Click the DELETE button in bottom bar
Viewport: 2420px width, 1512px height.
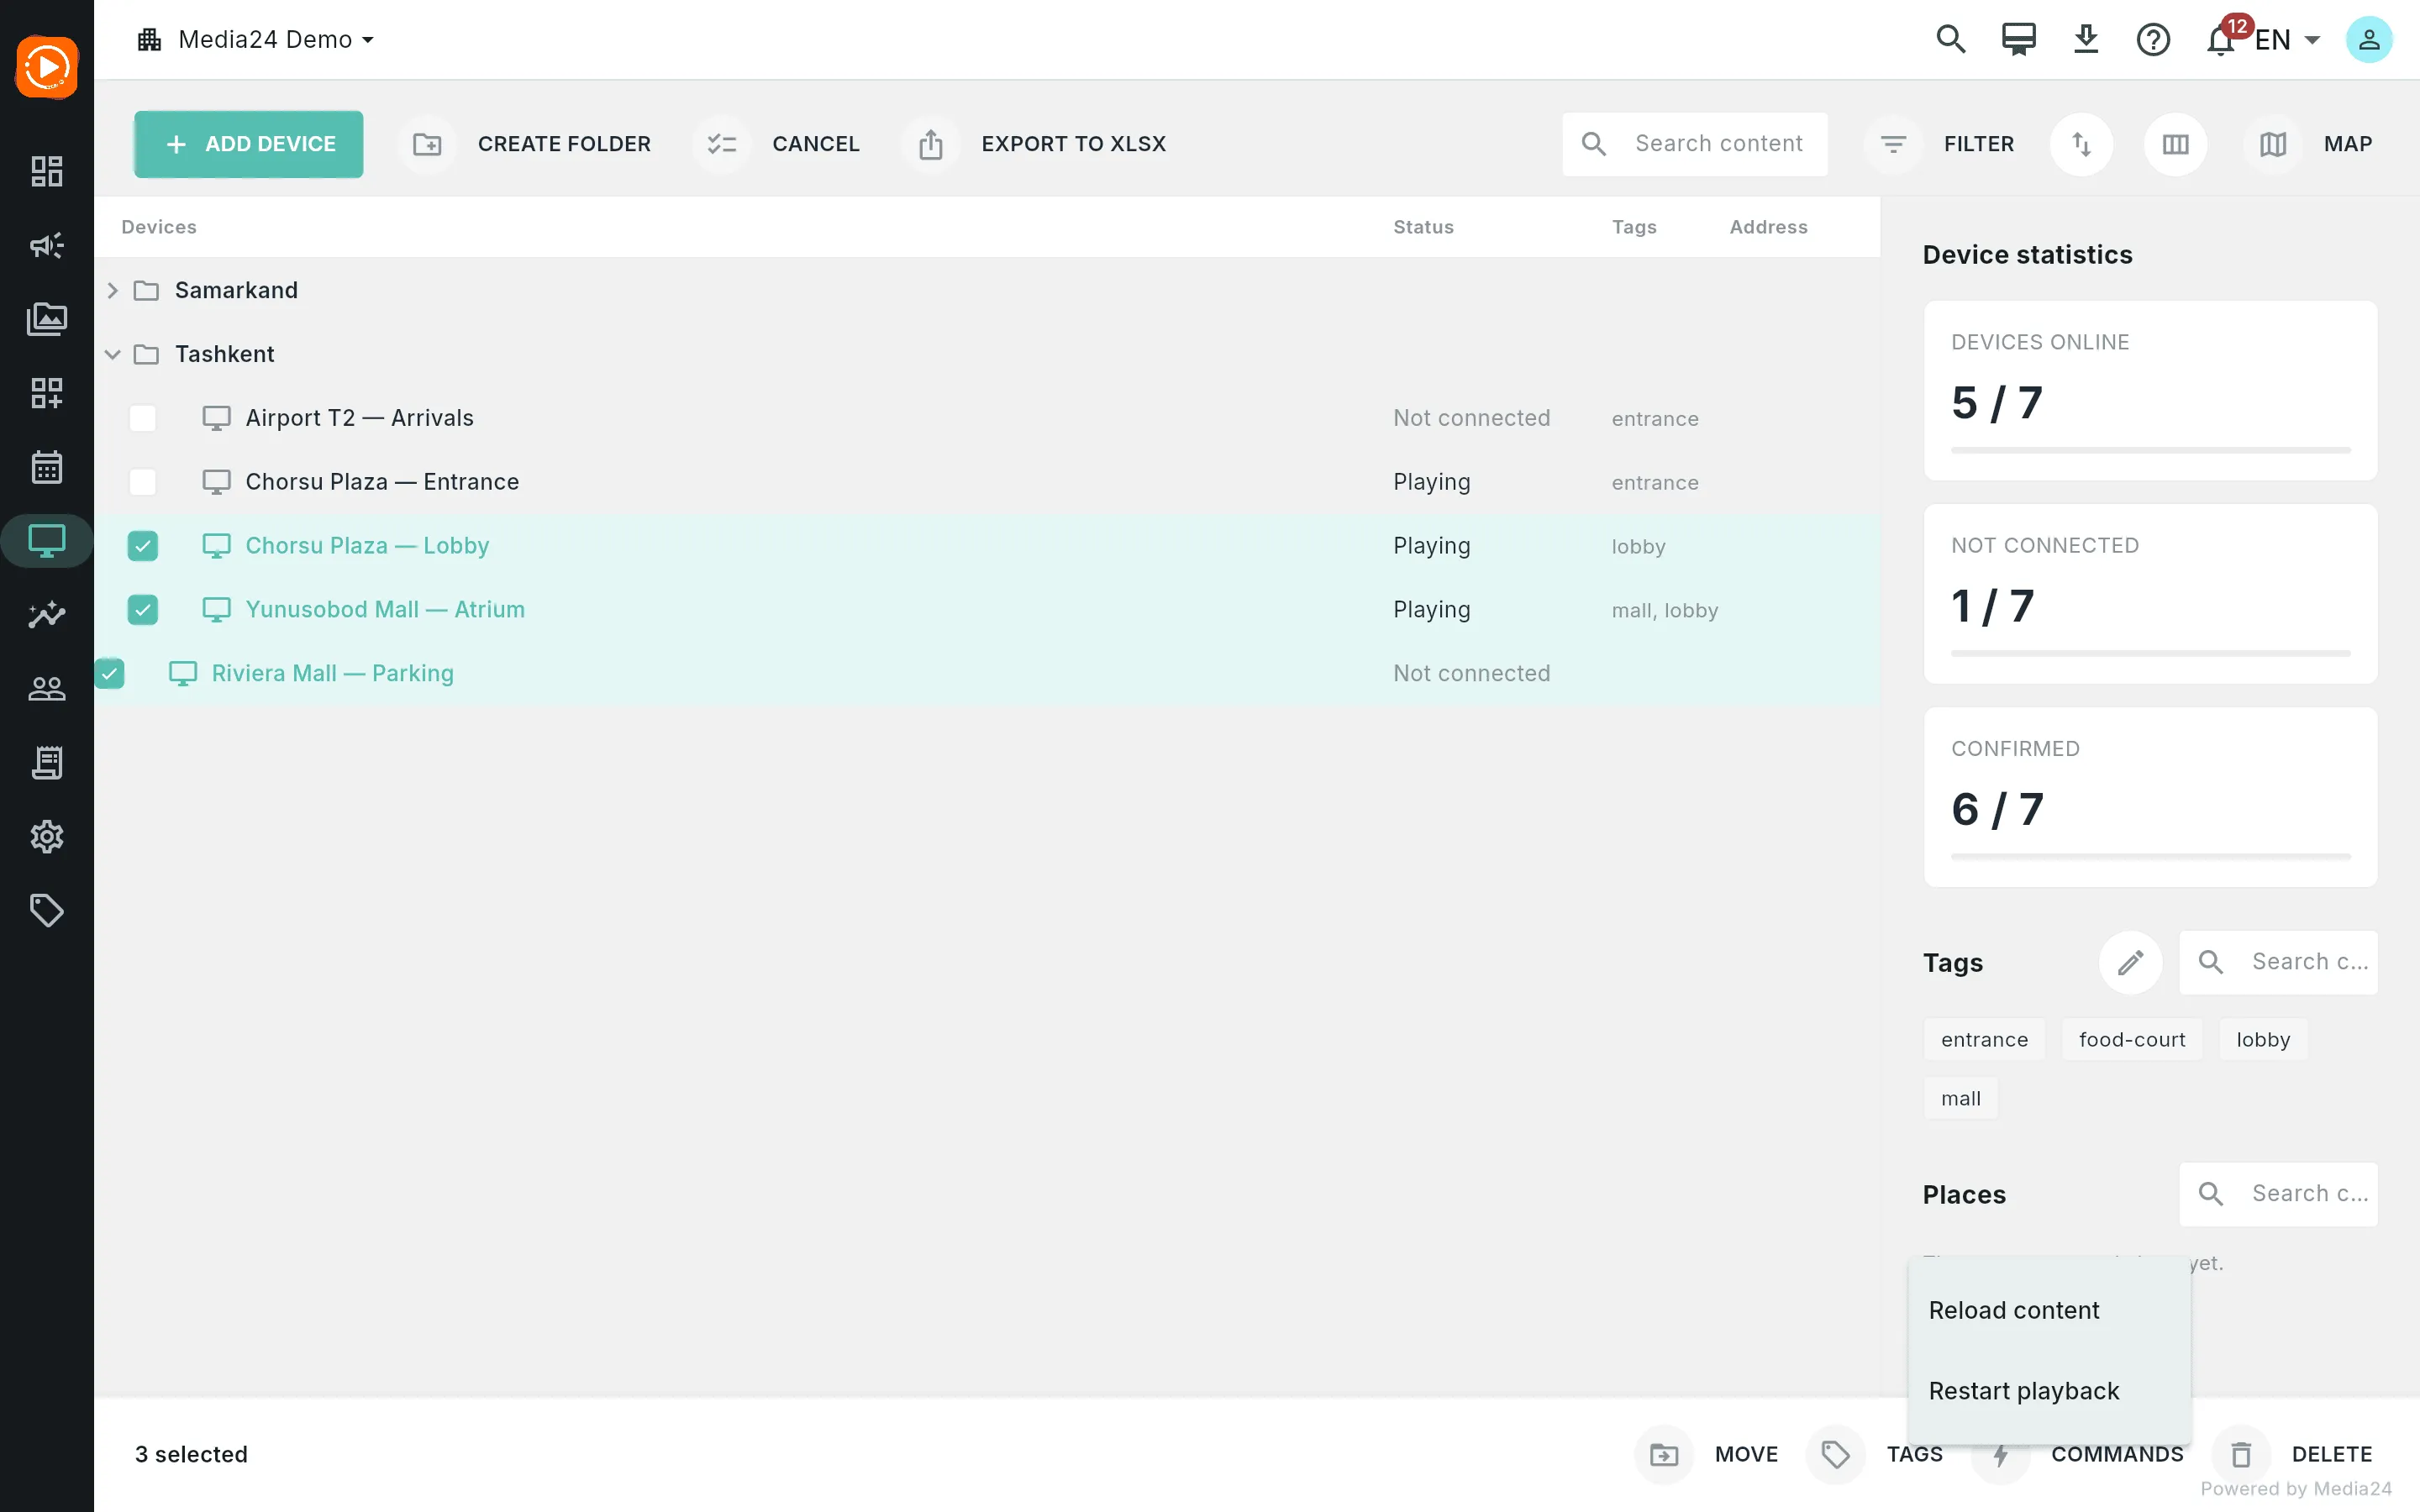[x=2293, y=1454]
